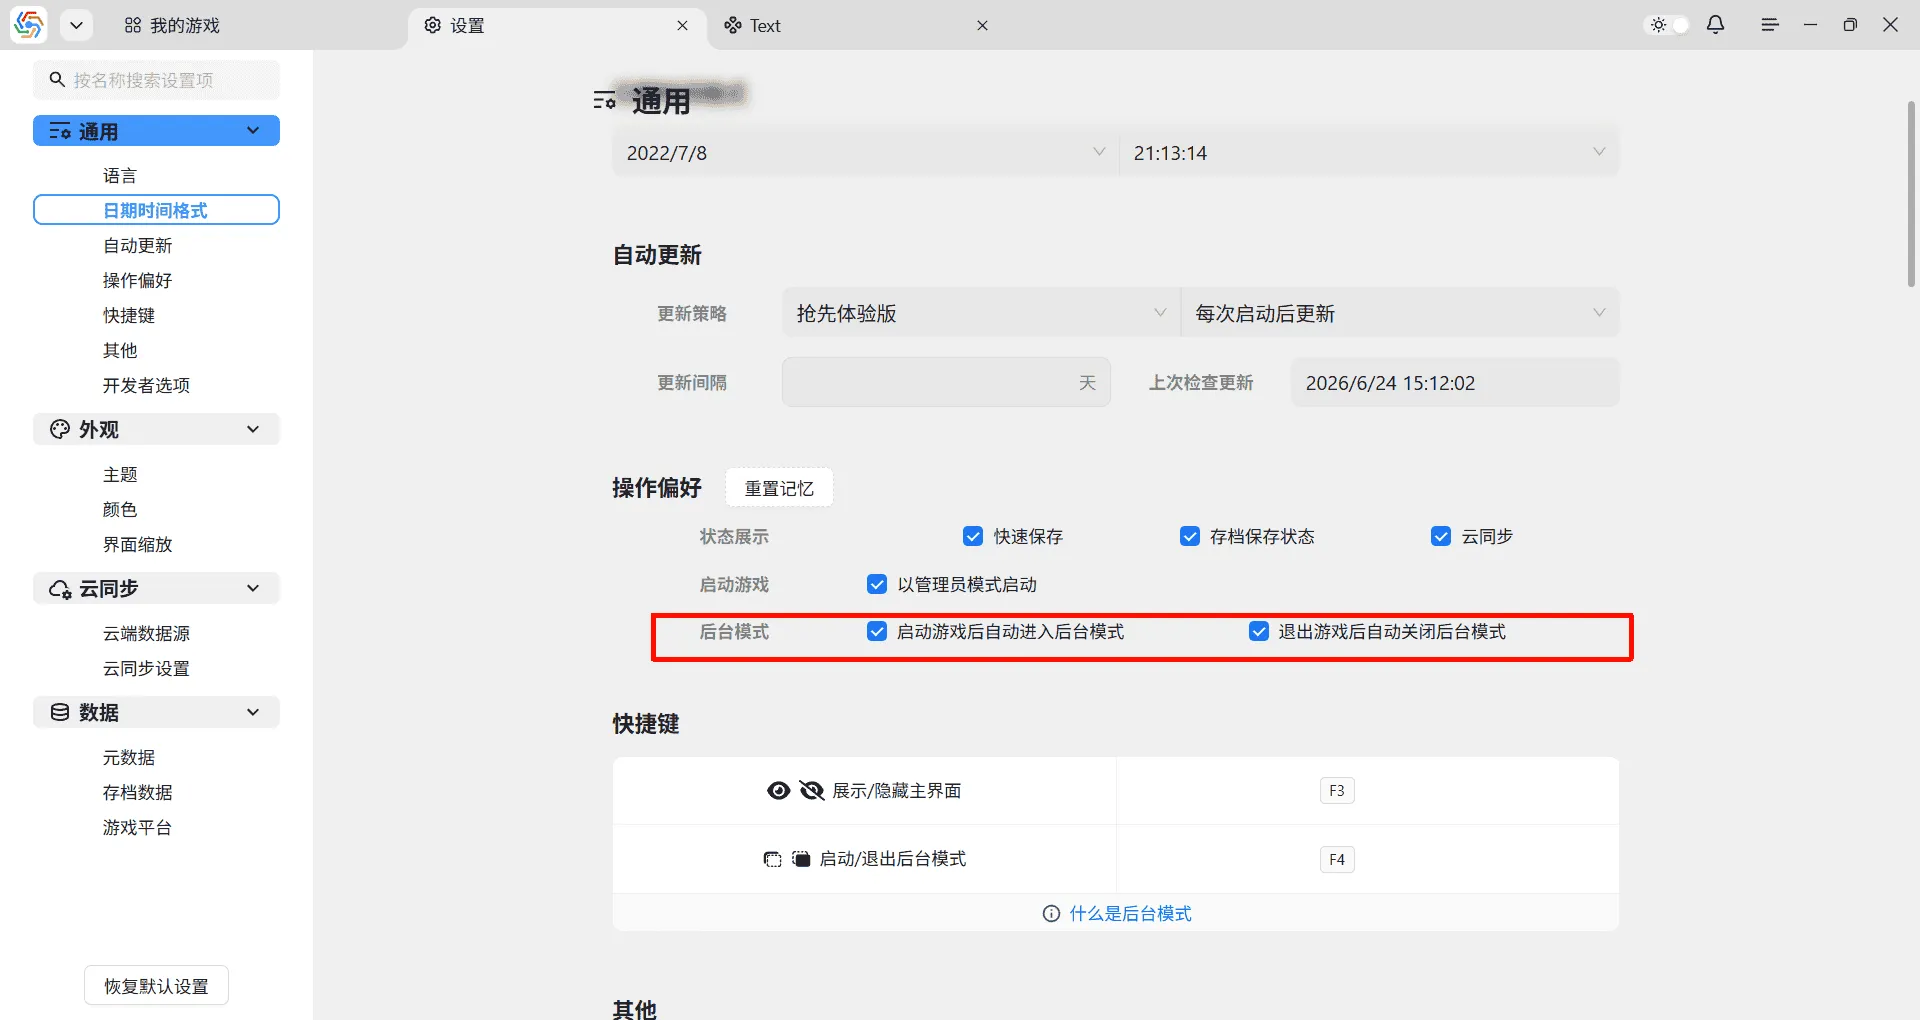Uncheck 存档保存状态 checkbox

coord(1190,537)
